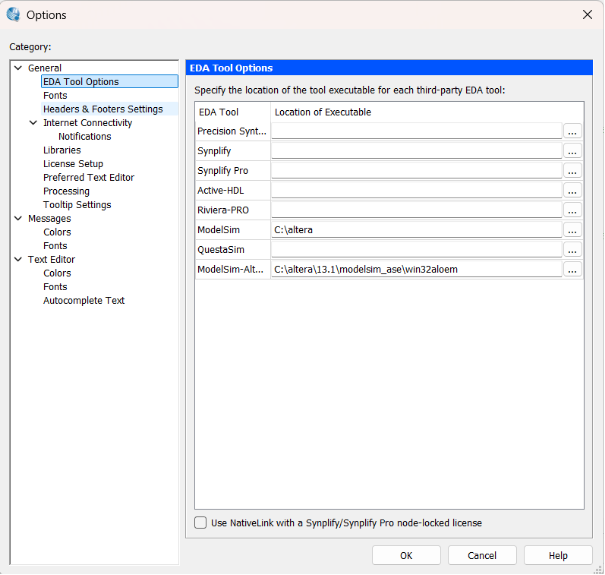Click the Options dialog globe icon

click(x=13, y=14)
